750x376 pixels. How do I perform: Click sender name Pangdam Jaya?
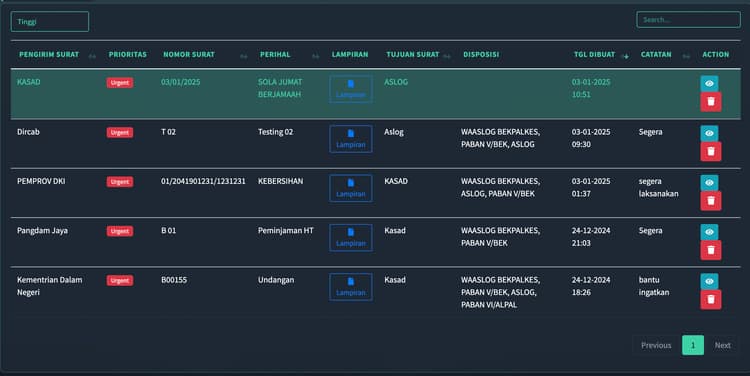coord(43,231)
